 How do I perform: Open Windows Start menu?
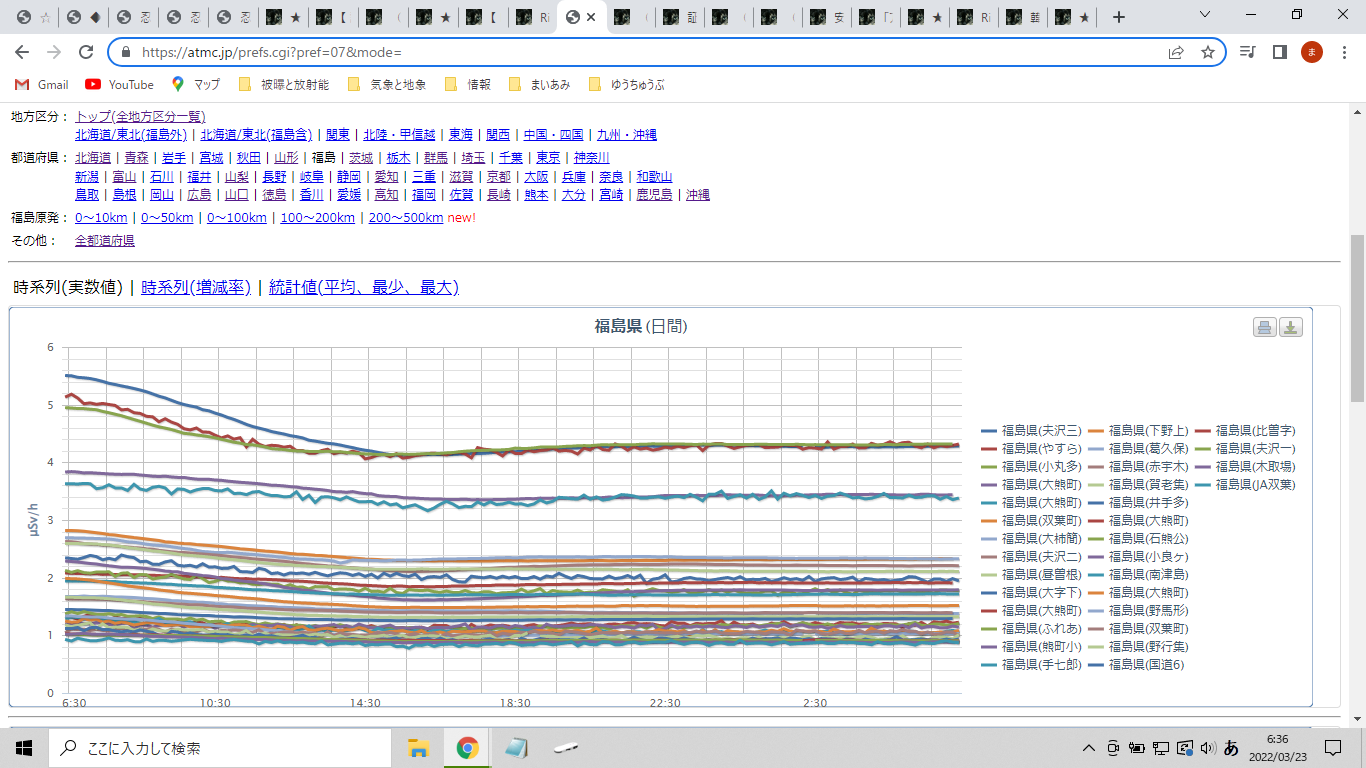pos(24,748)
